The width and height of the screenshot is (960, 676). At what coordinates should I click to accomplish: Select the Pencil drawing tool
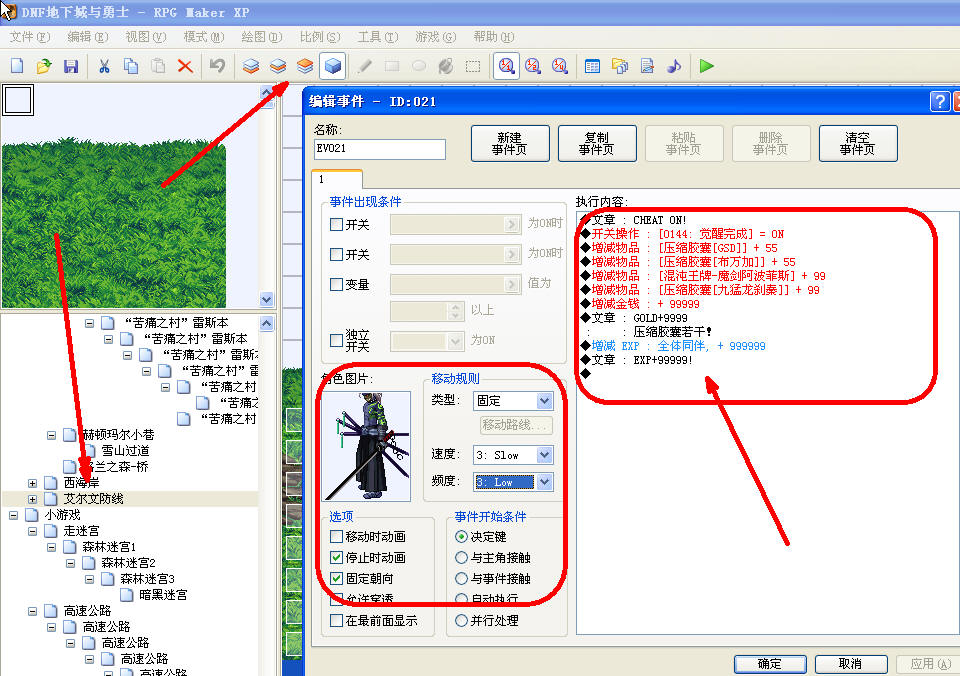(x=365, y=66)
